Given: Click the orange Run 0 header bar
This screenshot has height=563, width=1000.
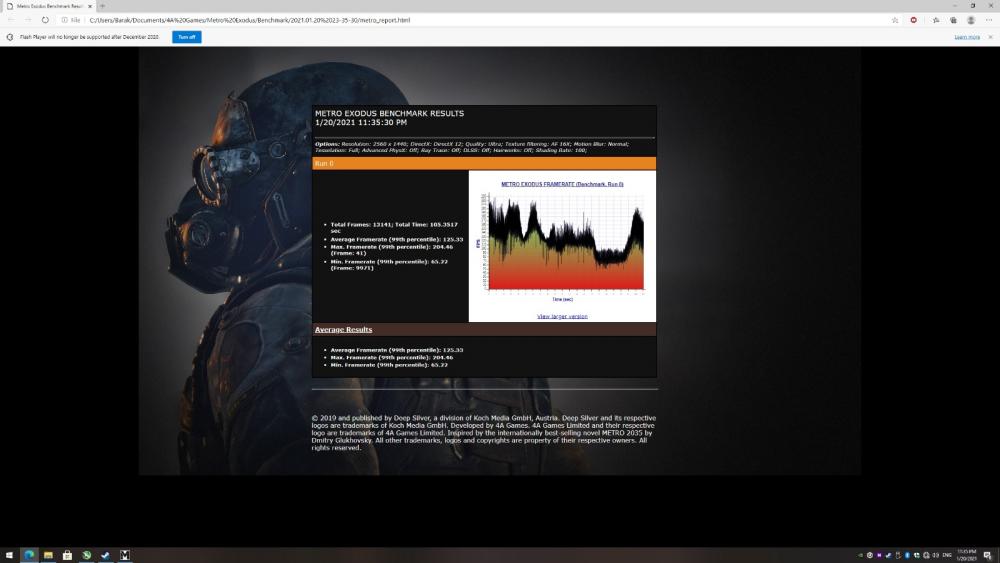Looking at the screenshot, I should pos(484,163).
